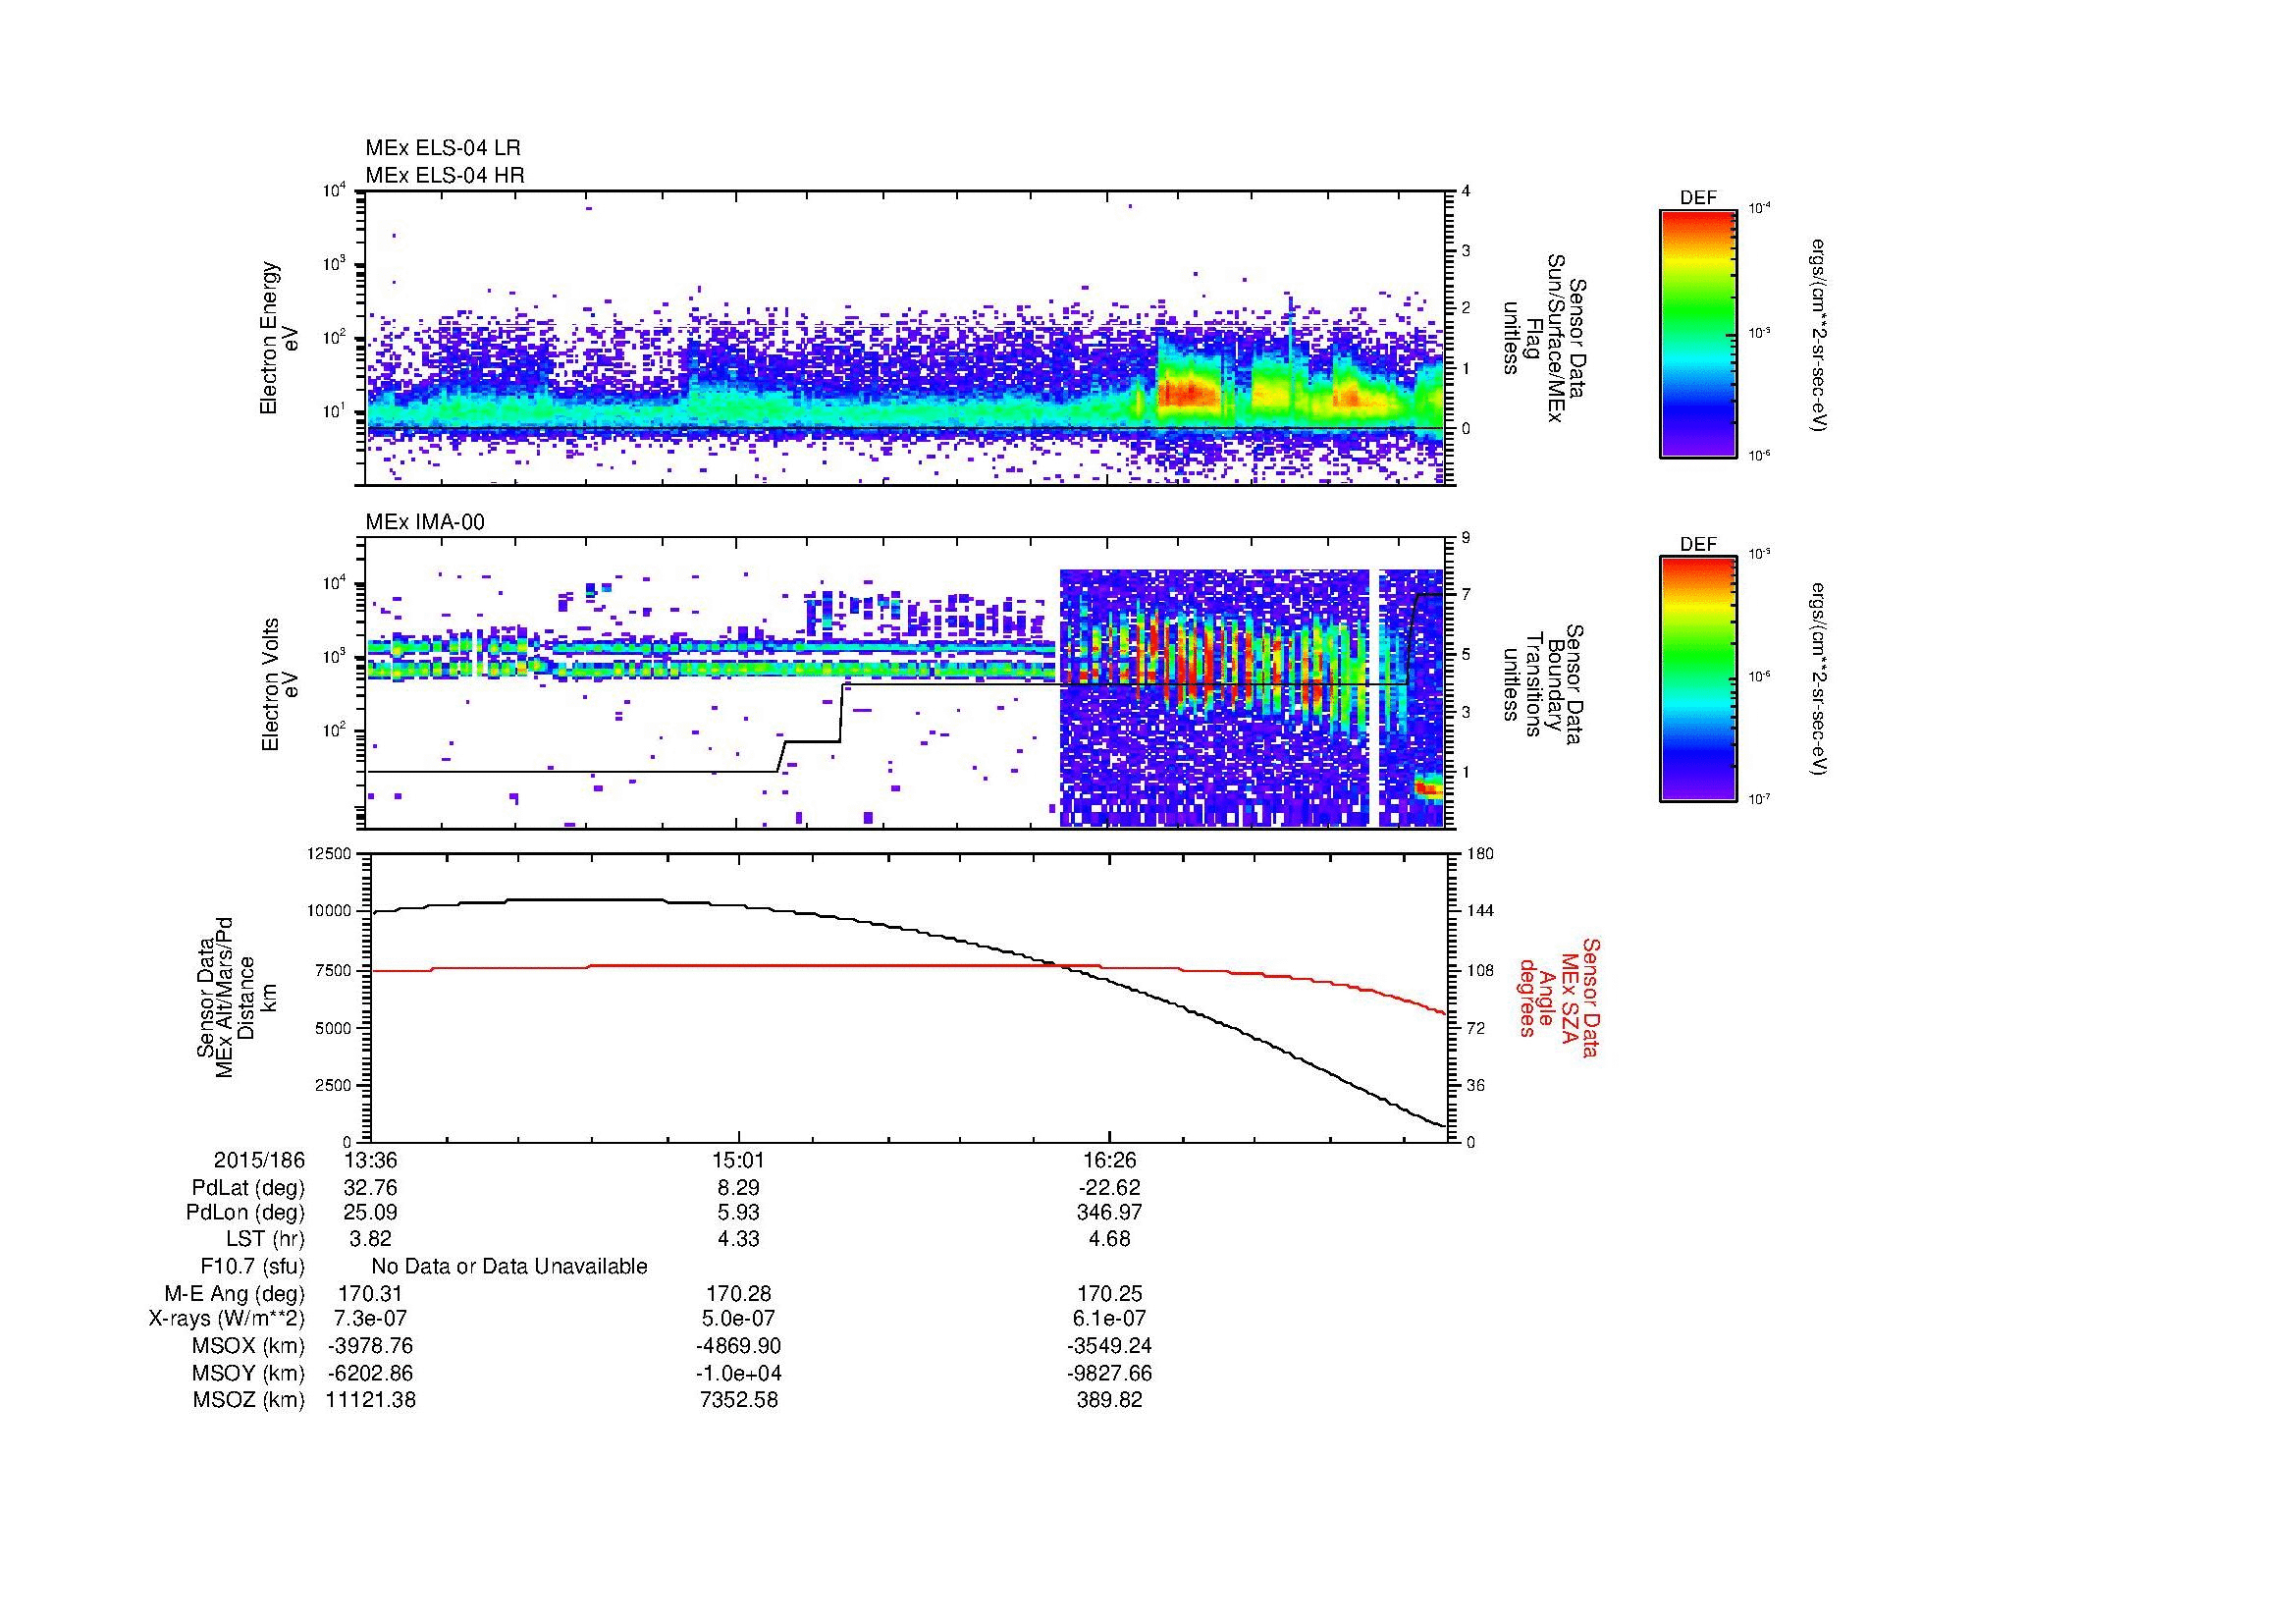Screen dimensions: 2296x1623
Task: Click the 'MEx ELS-04 LR' plot title
Action: (443, 148)
